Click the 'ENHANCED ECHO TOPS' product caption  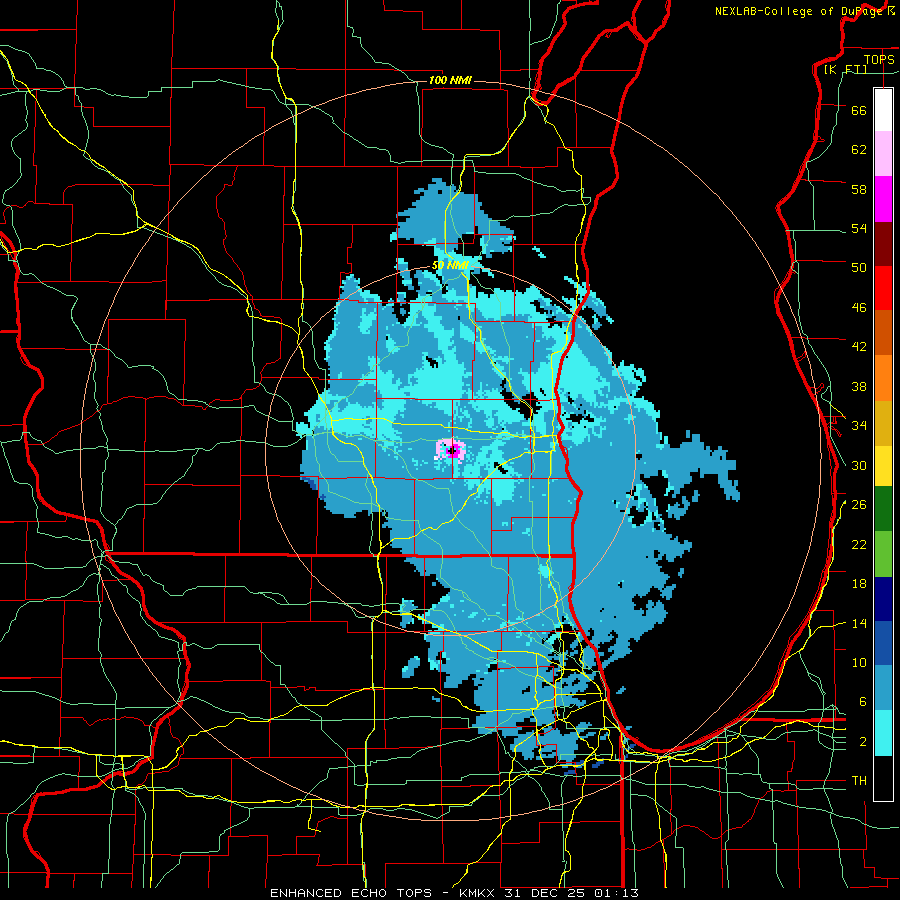[x=351, y=893]
